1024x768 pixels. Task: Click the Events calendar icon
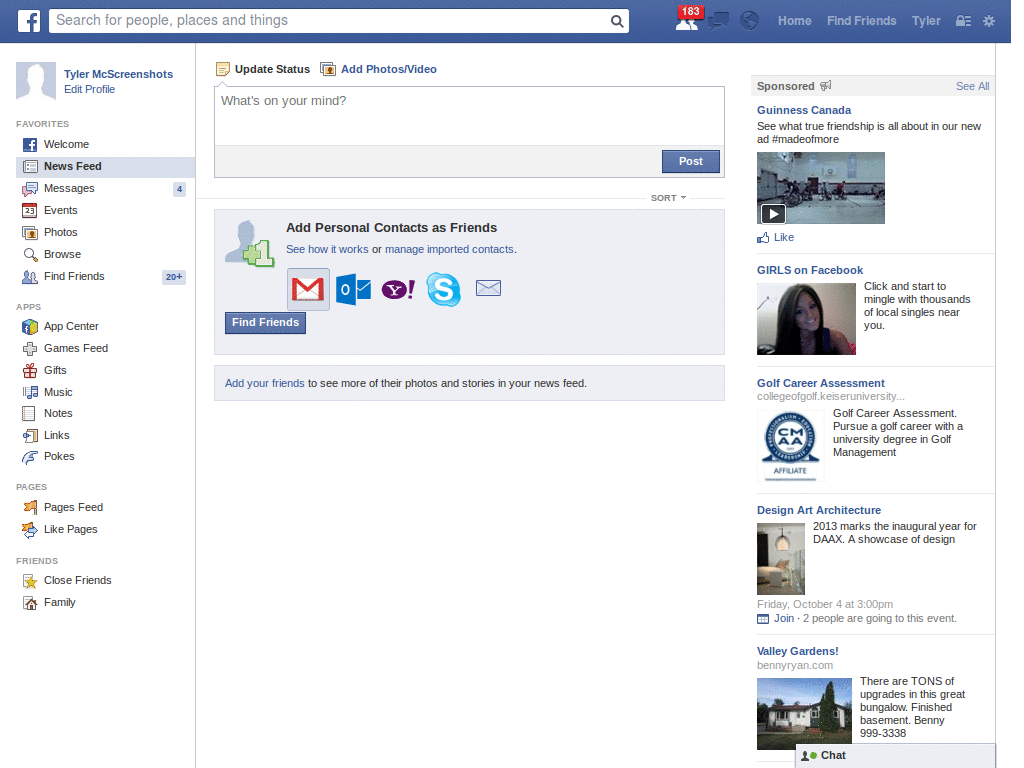pos(30,210)
